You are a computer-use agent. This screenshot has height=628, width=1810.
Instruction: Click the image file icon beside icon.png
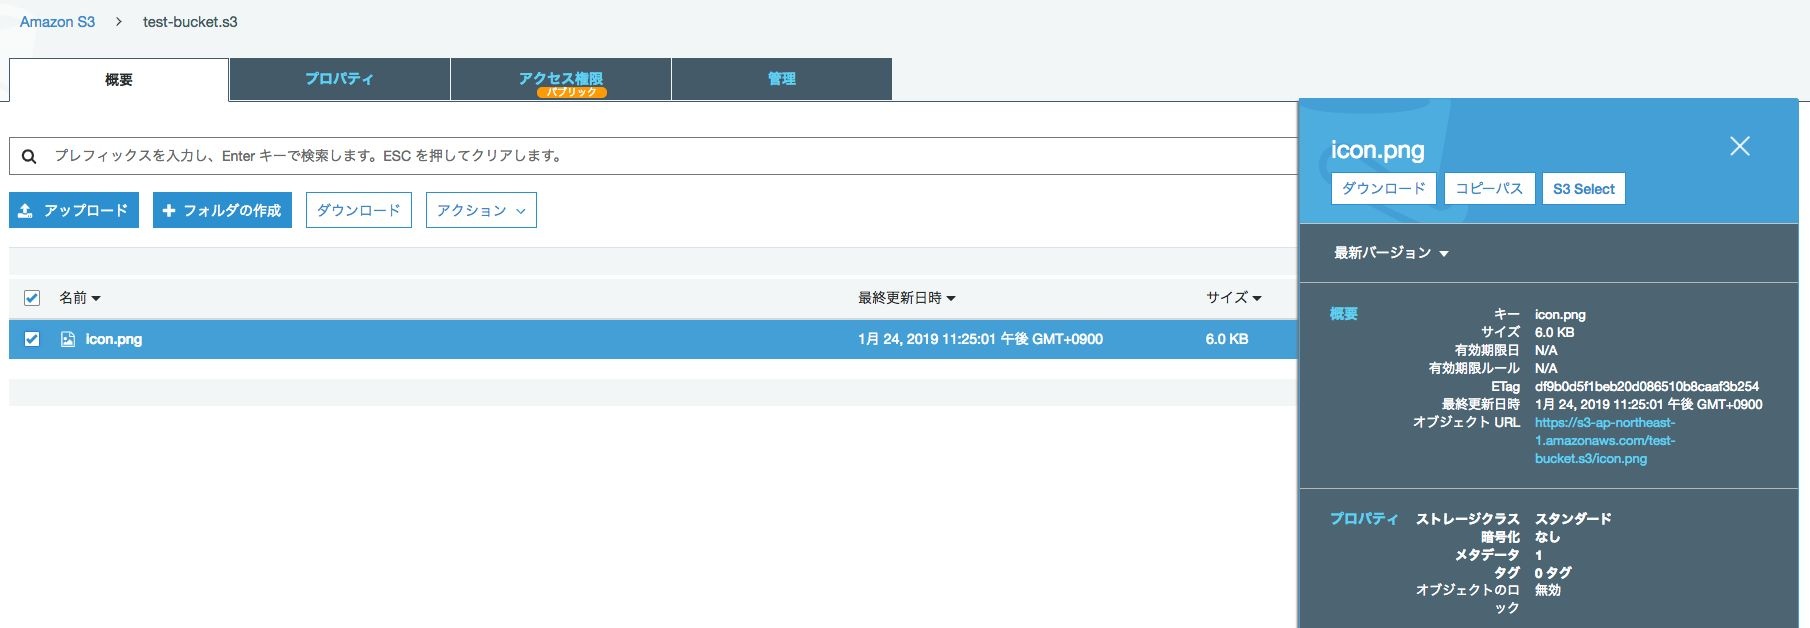click(x=68, y=339)
